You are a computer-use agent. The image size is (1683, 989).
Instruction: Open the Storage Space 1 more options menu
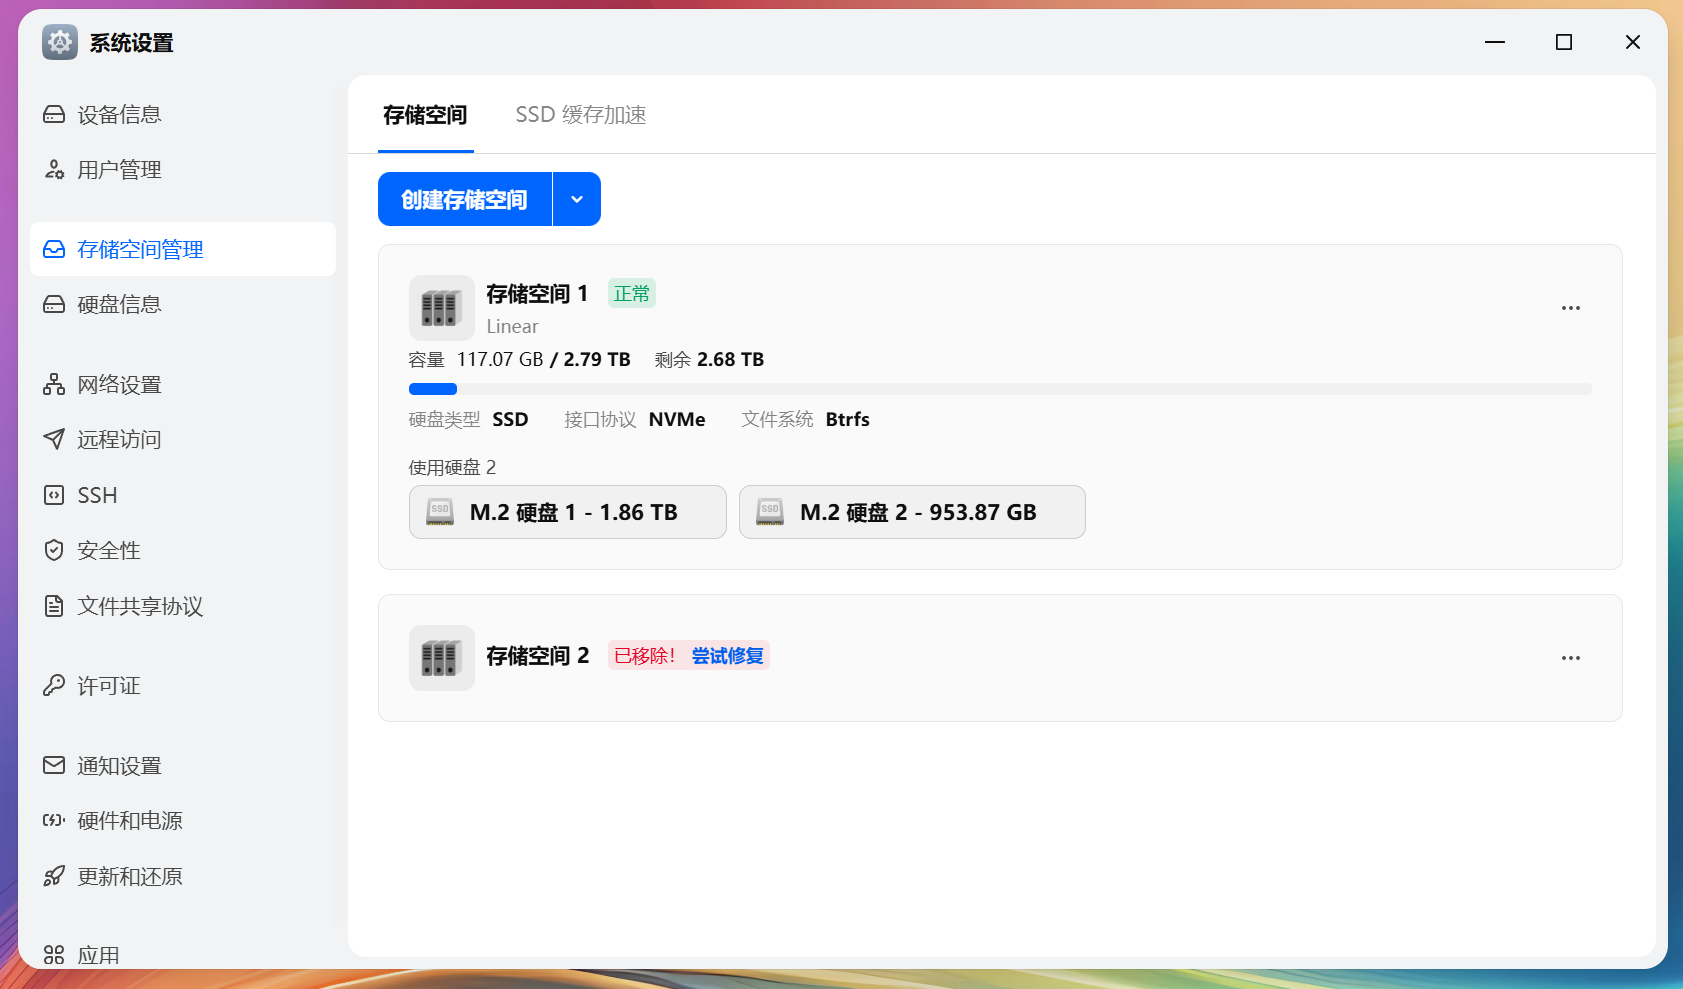[x=1570, y=308]
